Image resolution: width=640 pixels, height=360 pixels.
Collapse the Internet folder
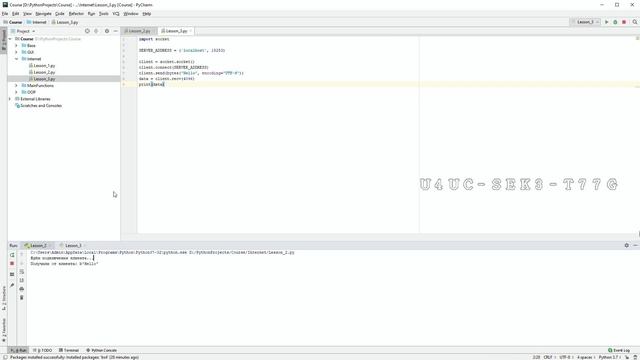coord(16,59)
